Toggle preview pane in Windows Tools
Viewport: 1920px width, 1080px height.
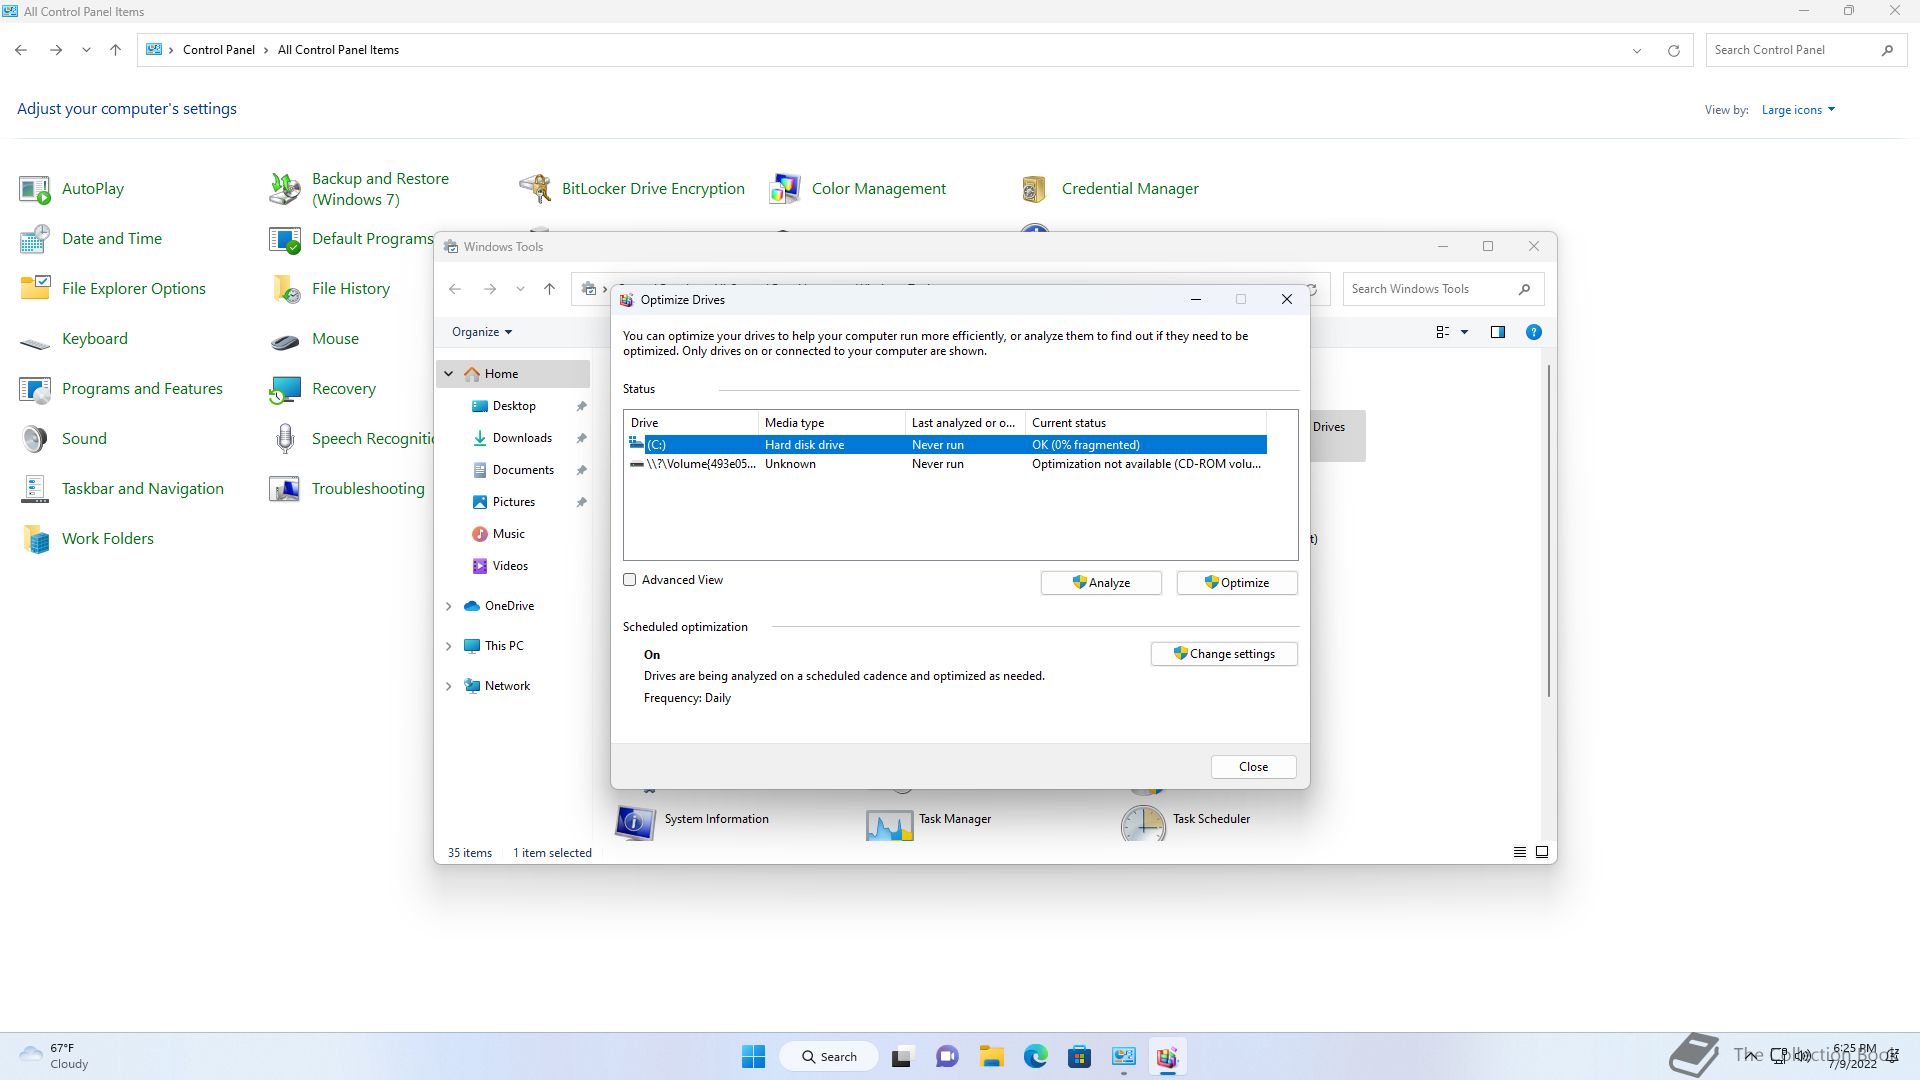point(1497,332)
